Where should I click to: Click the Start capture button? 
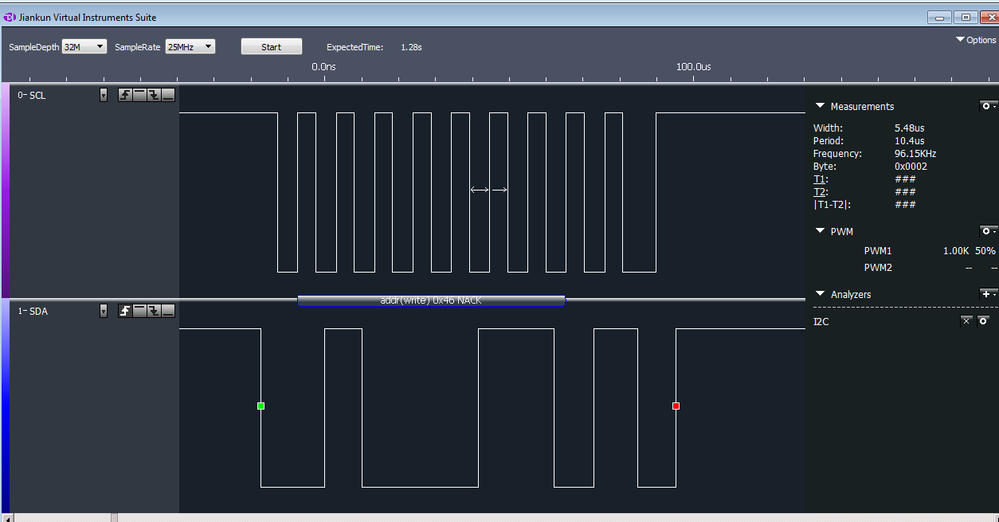(x=271, y=47)
